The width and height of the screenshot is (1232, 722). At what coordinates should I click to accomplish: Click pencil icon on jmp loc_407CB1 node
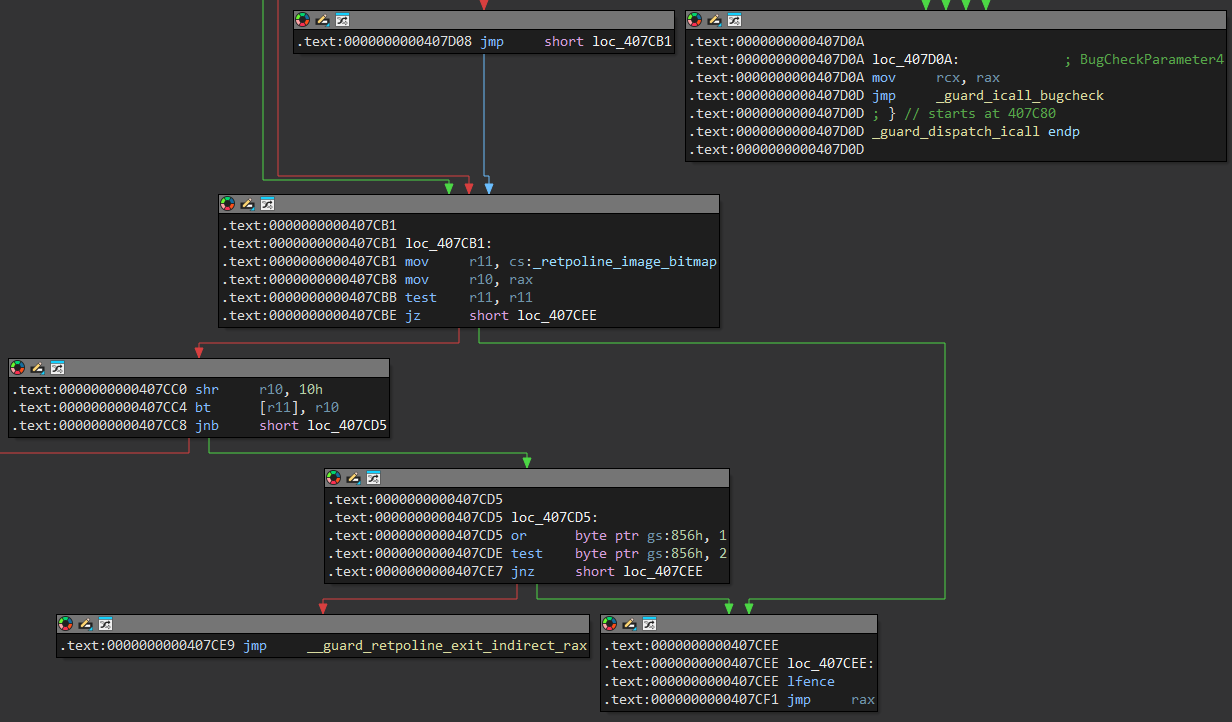[322, 20]
